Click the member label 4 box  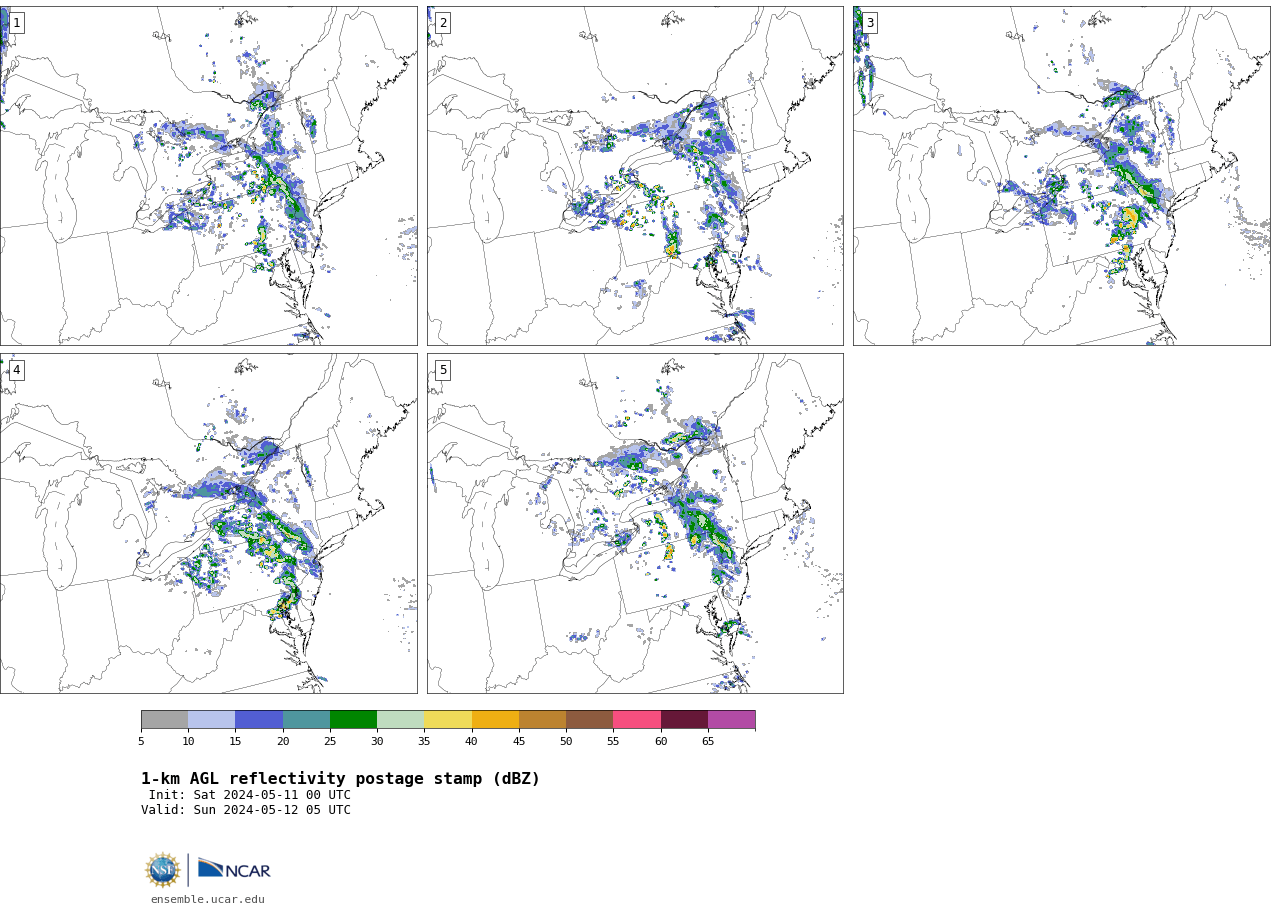coord(16,370)
